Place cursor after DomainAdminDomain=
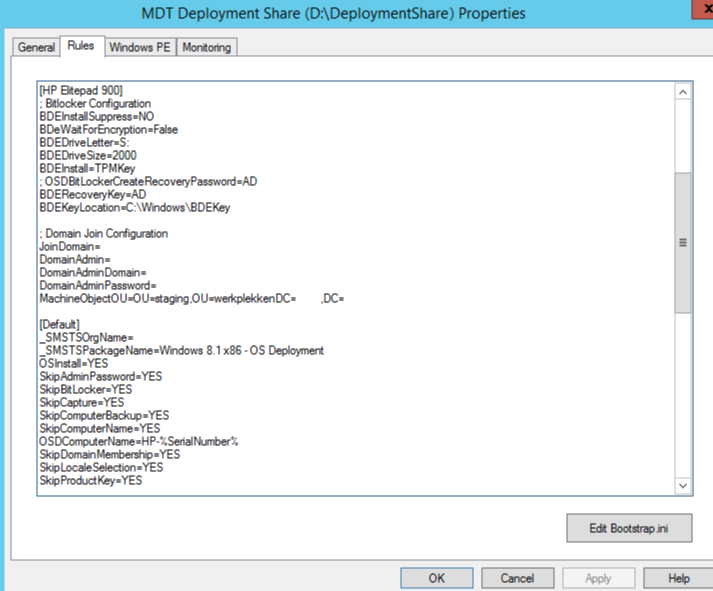This screenshot has height=591, width=713. 147,272
